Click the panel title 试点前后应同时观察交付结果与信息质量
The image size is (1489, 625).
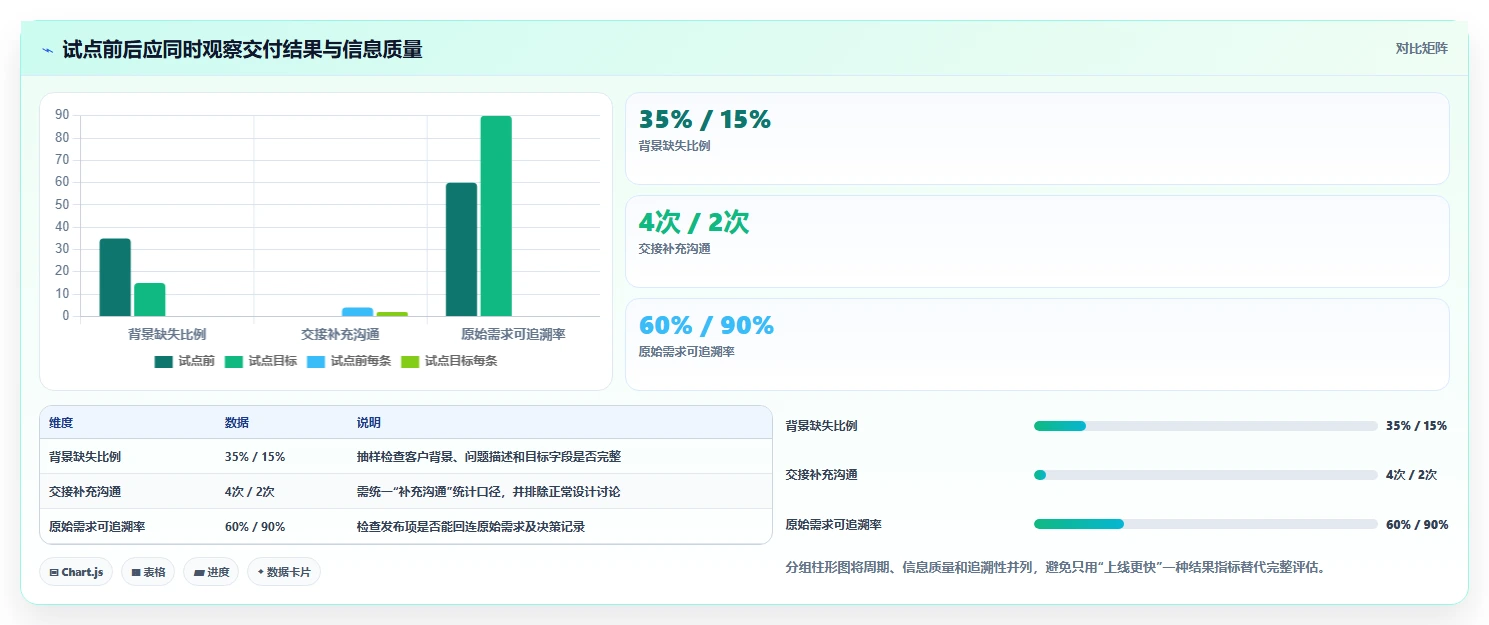click(242, 49)
